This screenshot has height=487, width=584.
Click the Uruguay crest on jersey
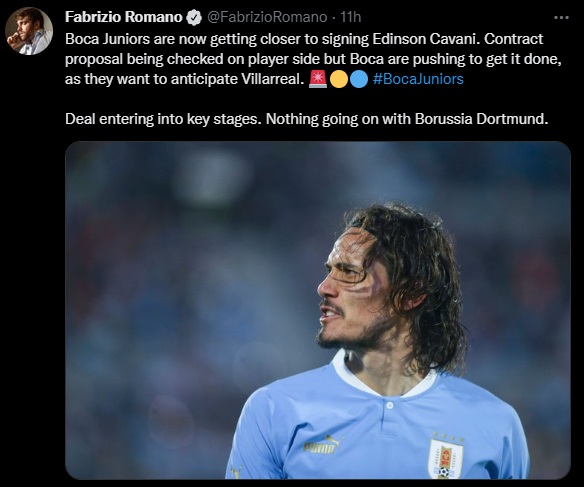pyautogui.click(x=445, y=458)
